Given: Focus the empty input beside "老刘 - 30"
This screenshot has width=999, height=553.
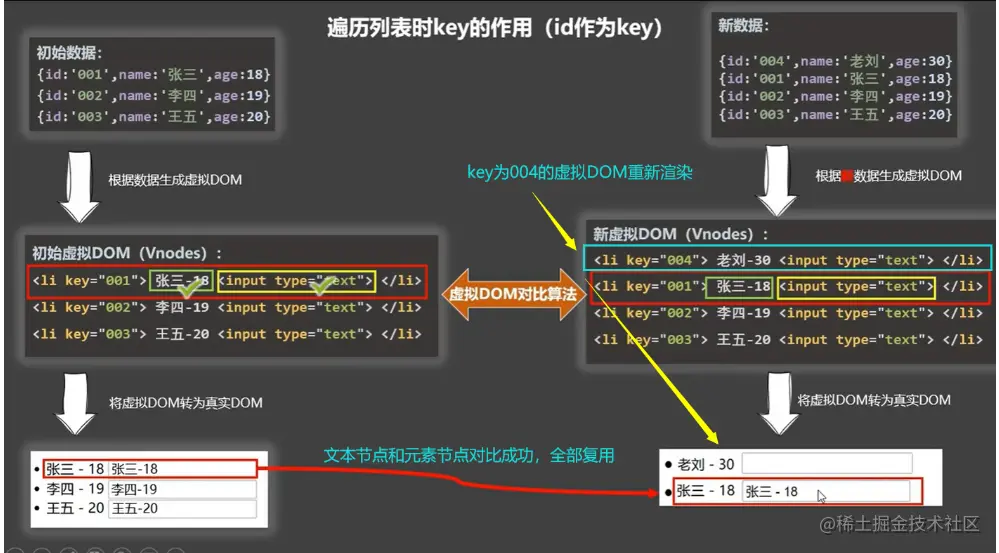Looking at the screenshot, I should tap(827, 464).
